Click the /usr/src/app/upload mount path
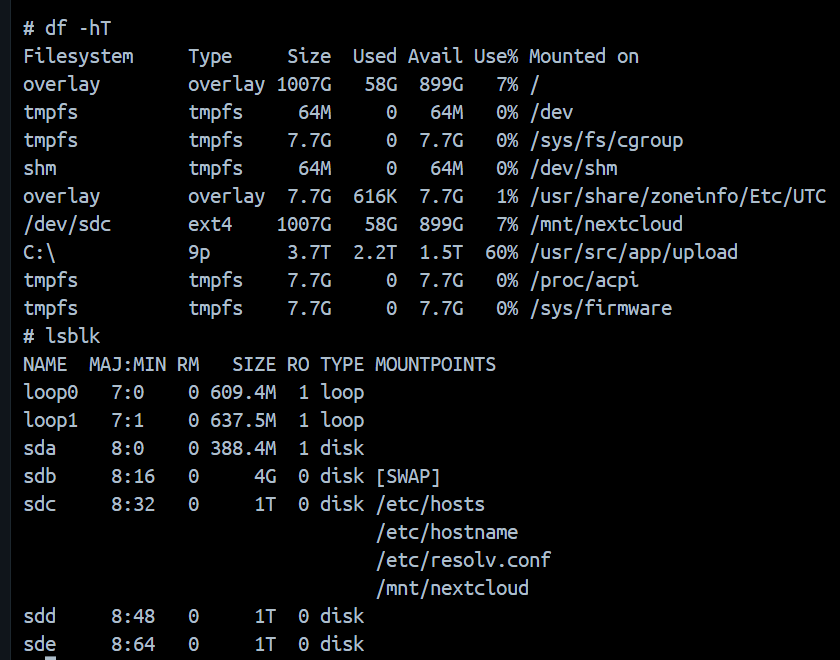 [x=634, y=252]
